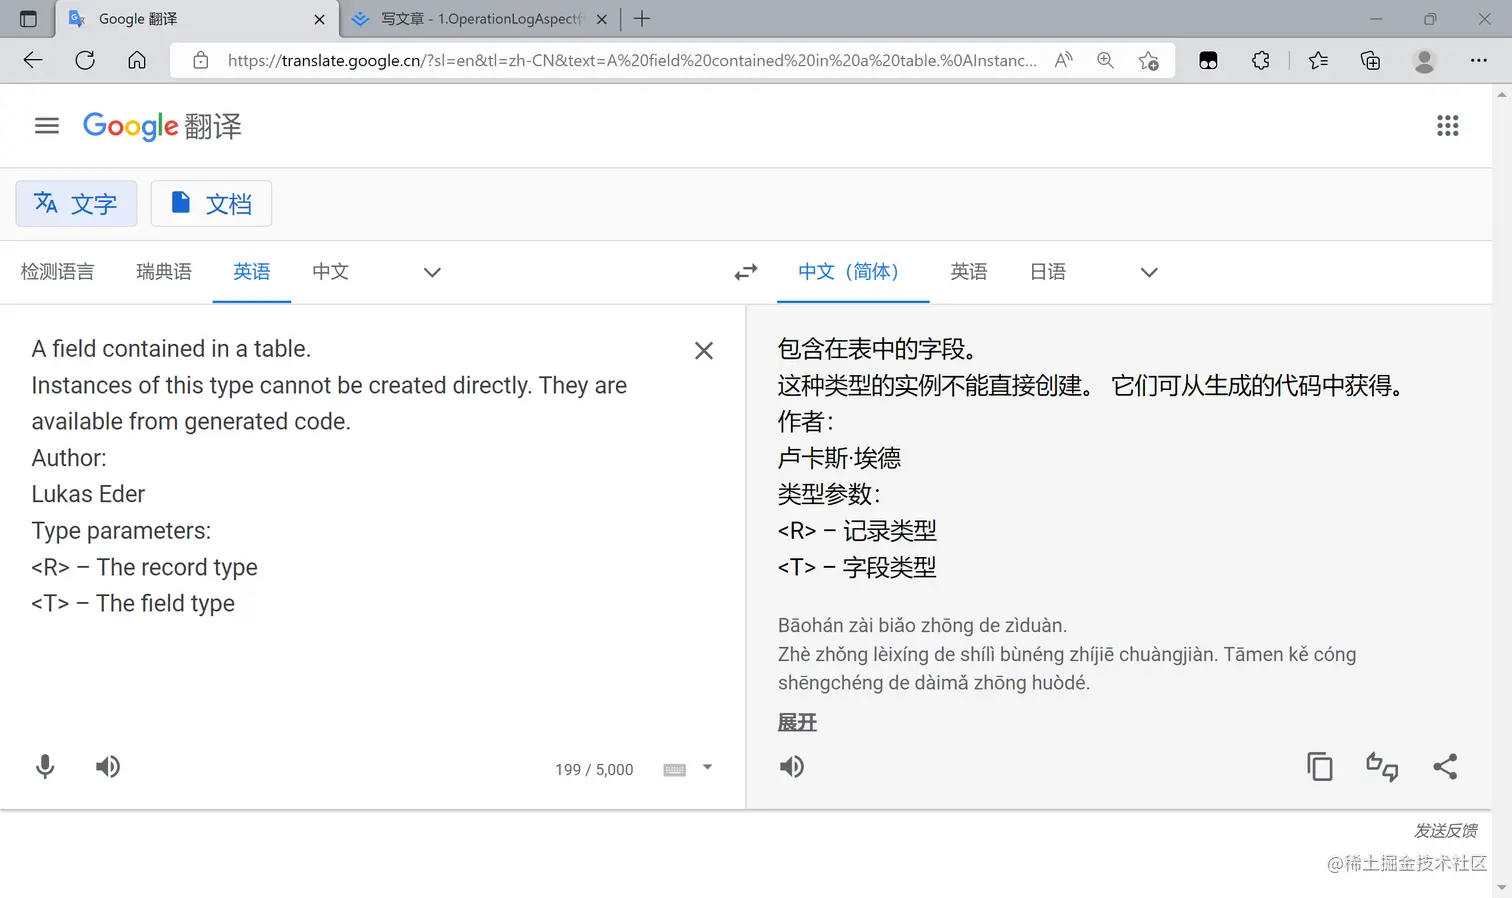
Task: View site information lock icon
Action: pyautogui.click(x=201, y=60)
